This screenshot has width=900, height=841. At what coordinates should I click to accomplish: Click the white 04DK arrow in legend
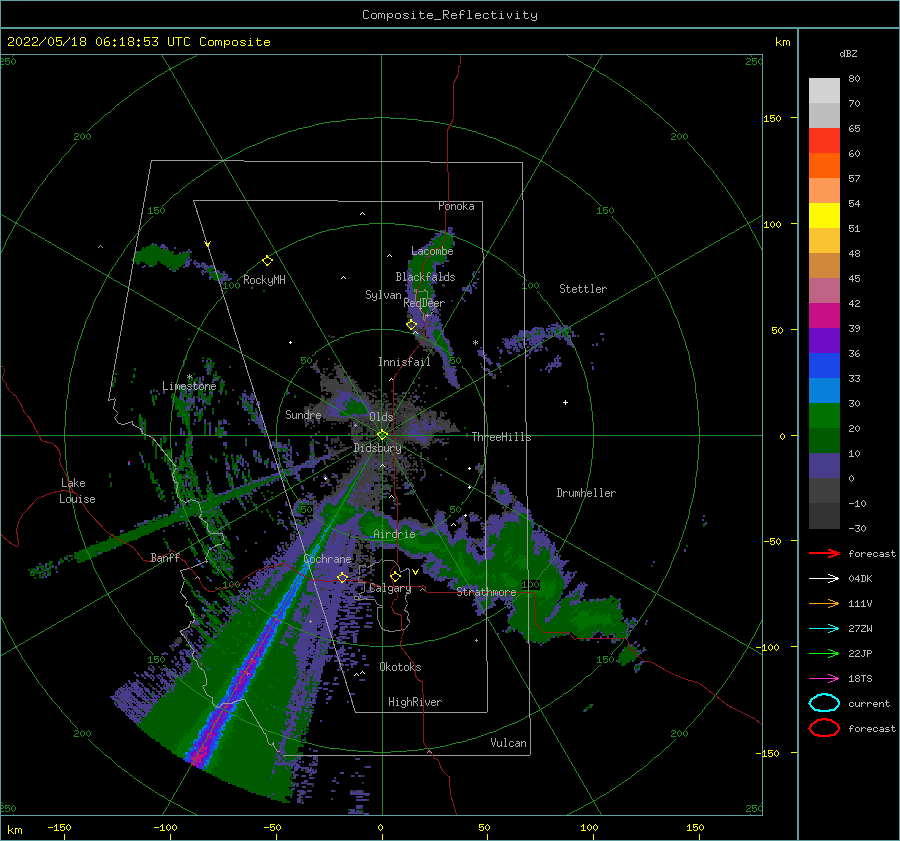tap(824, 579)
